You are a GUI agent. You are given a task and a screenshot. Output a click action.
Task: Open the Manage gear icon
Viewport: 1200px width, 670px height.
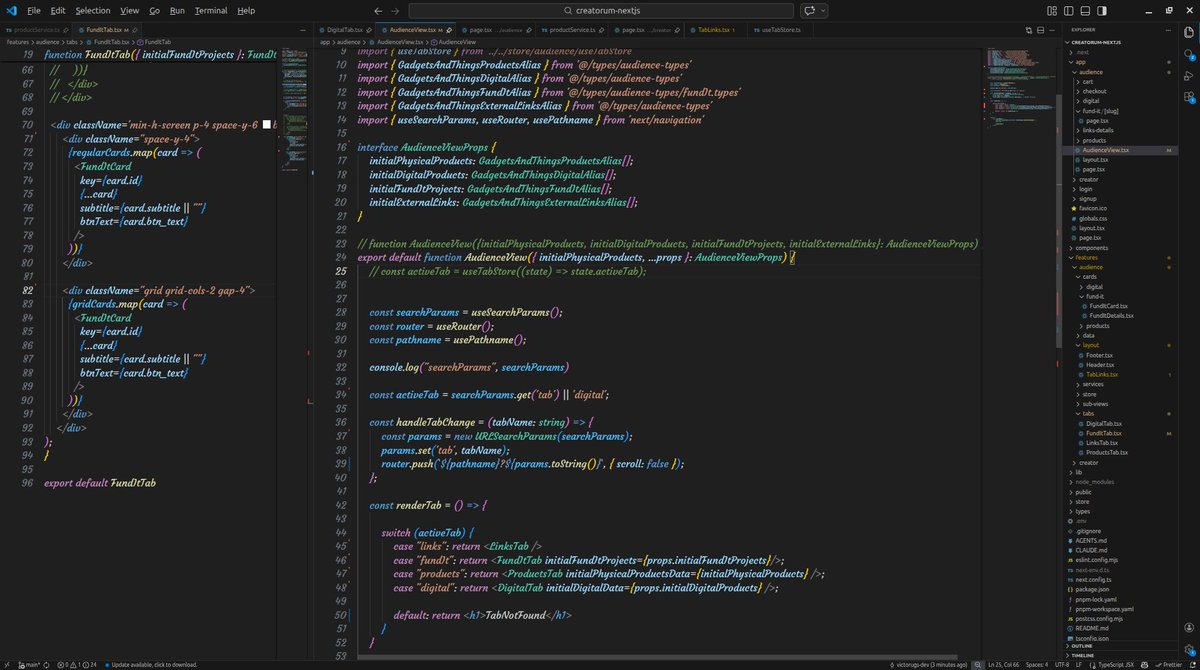click(x=1189, y=649)
